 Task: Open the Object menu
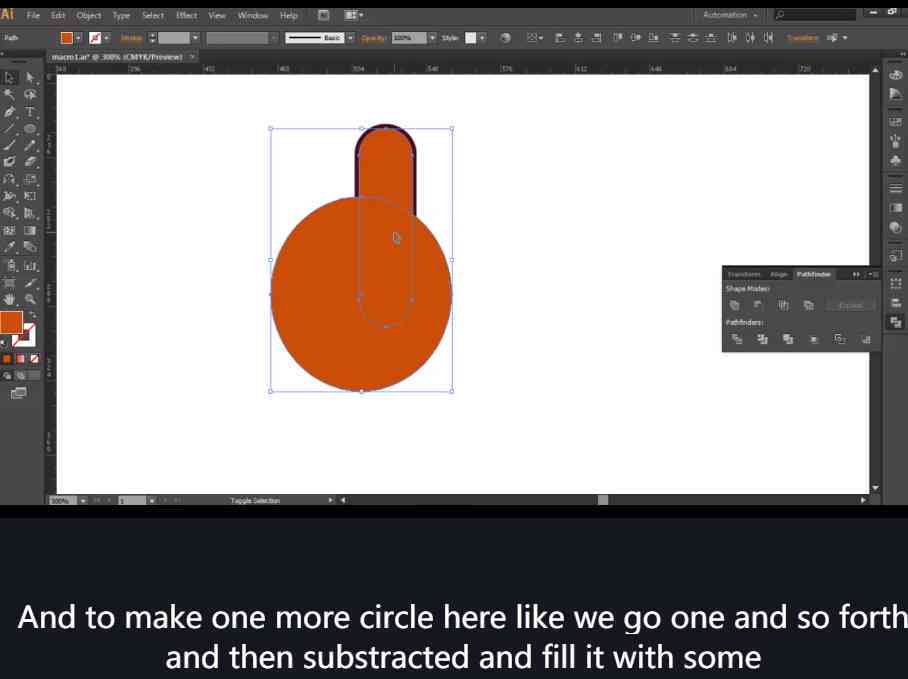pos(89,16)
